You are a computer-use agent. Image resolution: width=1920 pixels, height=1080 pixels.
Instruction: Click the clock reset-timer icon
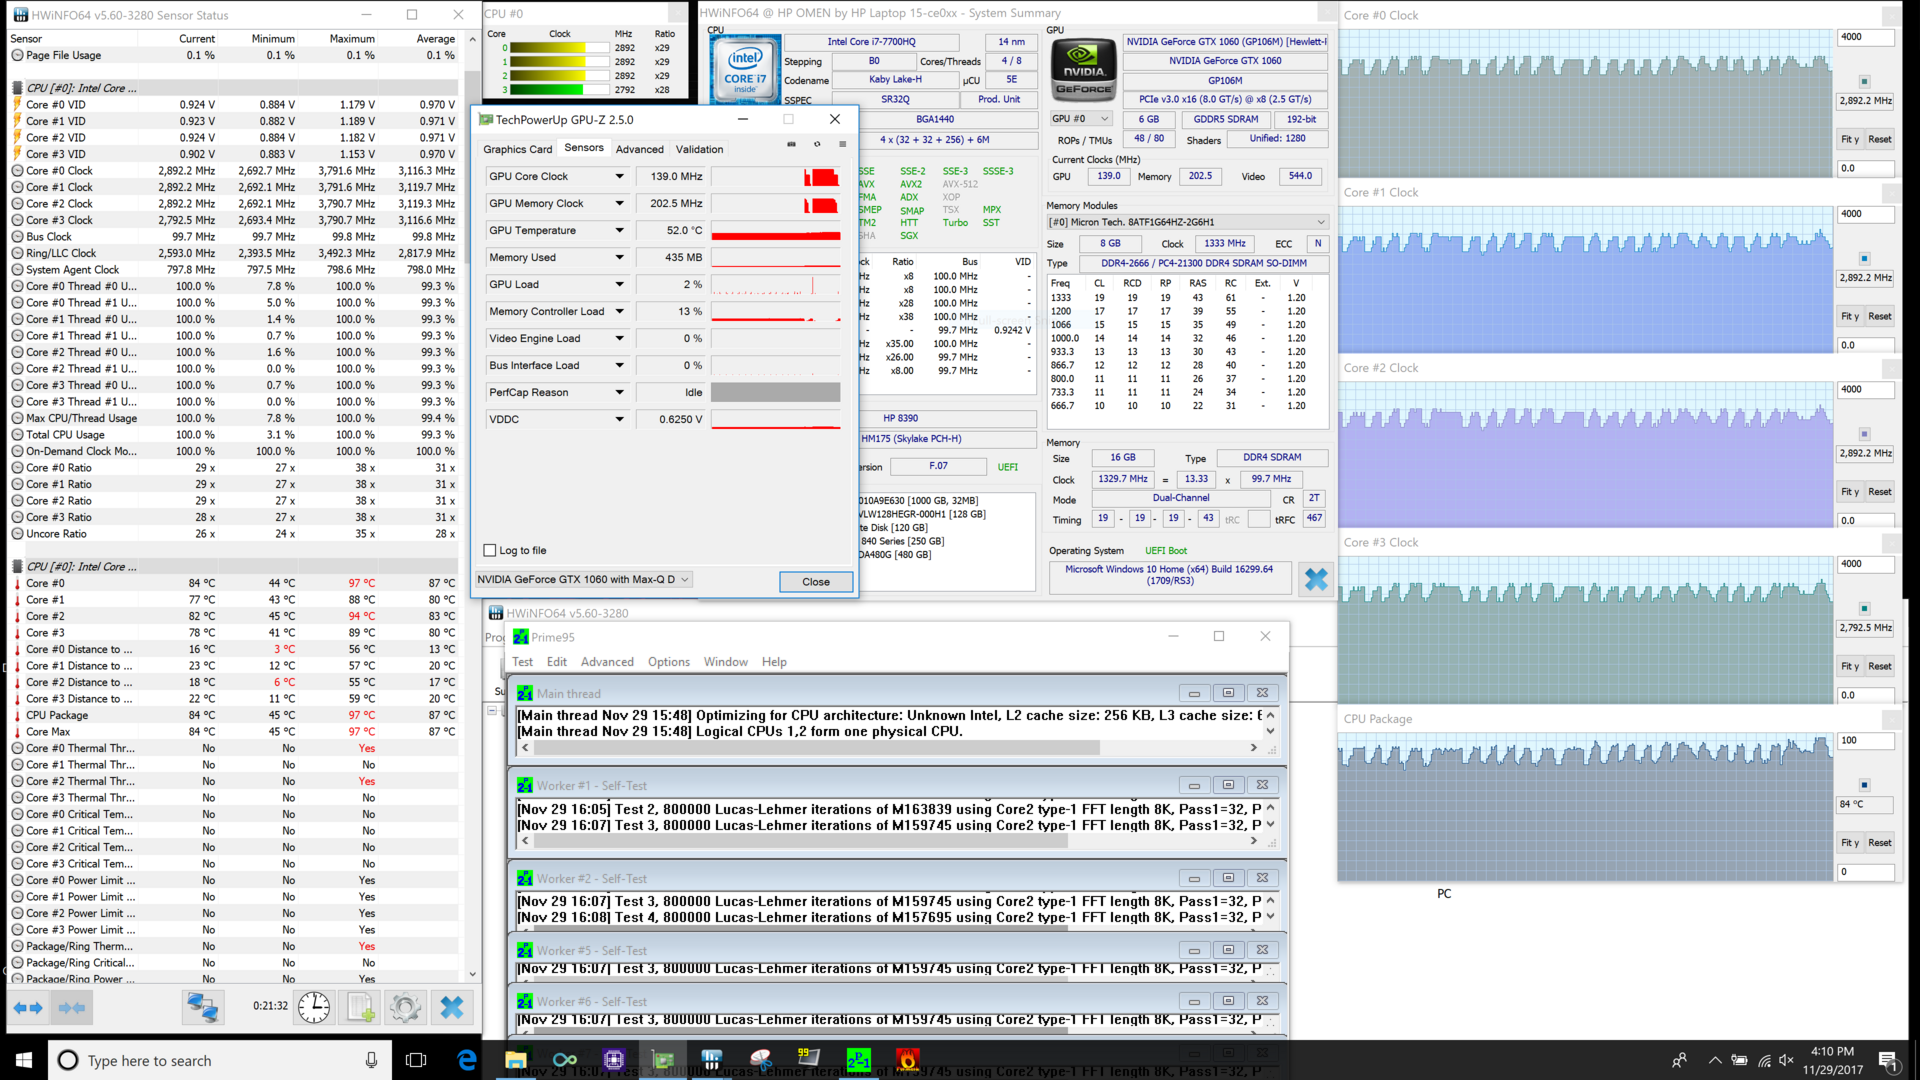[x=313, y=1008]
